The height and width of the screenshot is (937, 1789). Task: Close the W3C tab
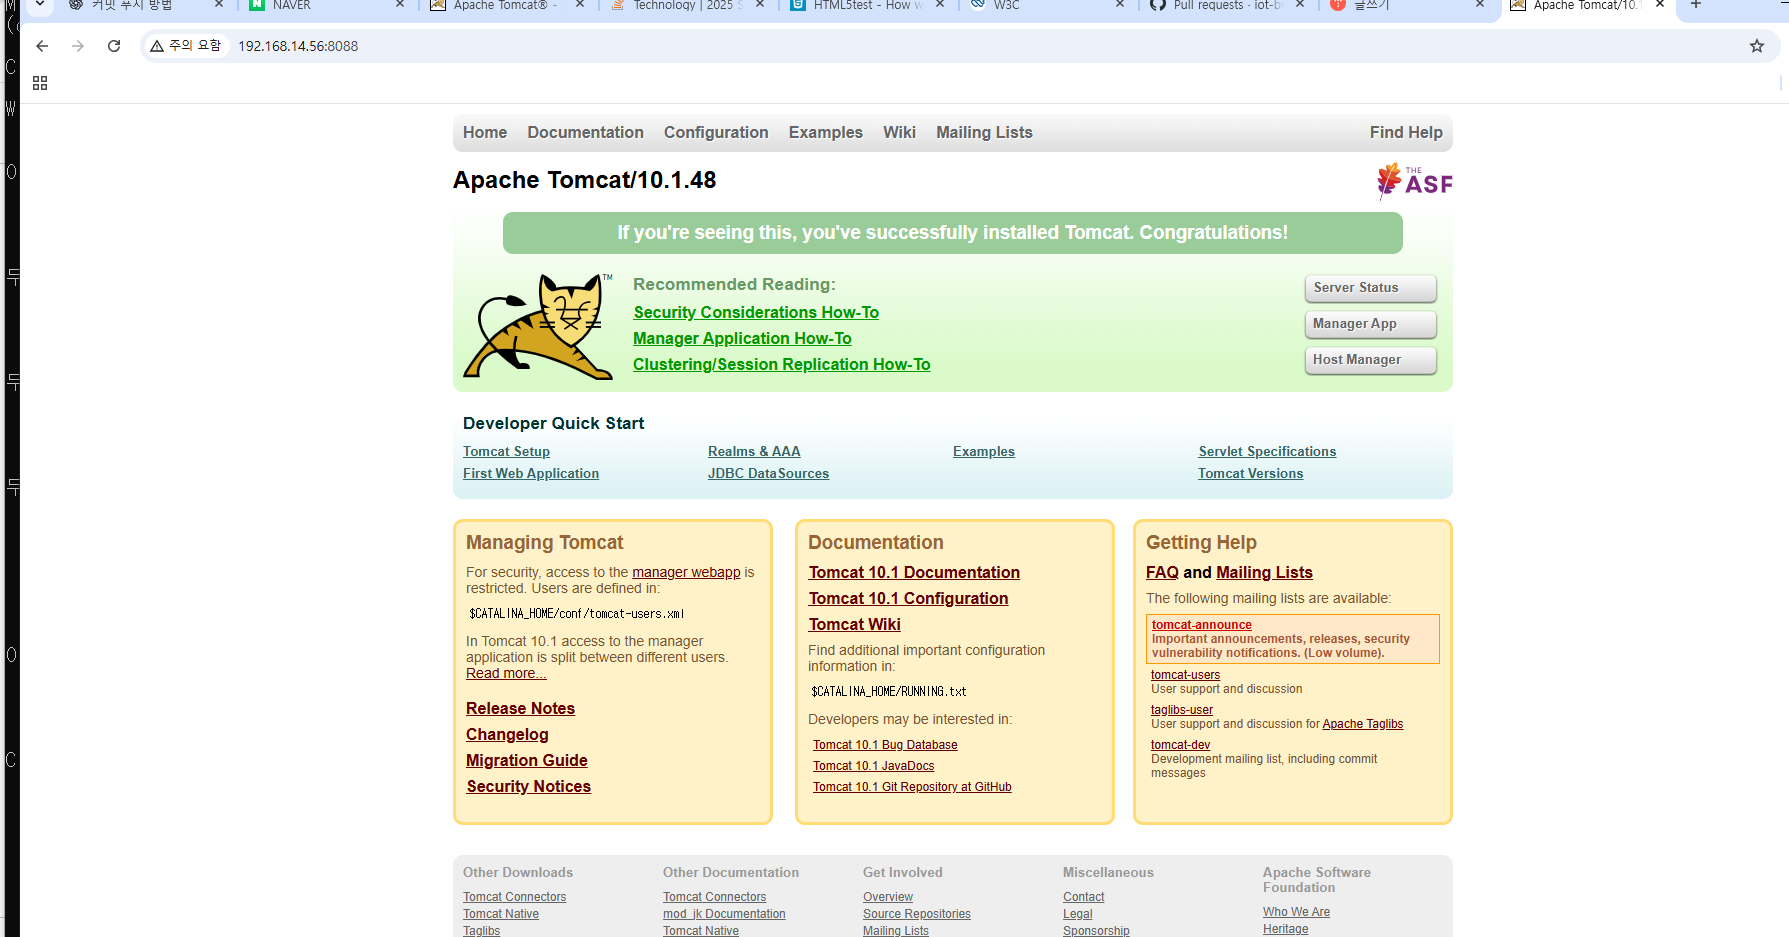1120,5
